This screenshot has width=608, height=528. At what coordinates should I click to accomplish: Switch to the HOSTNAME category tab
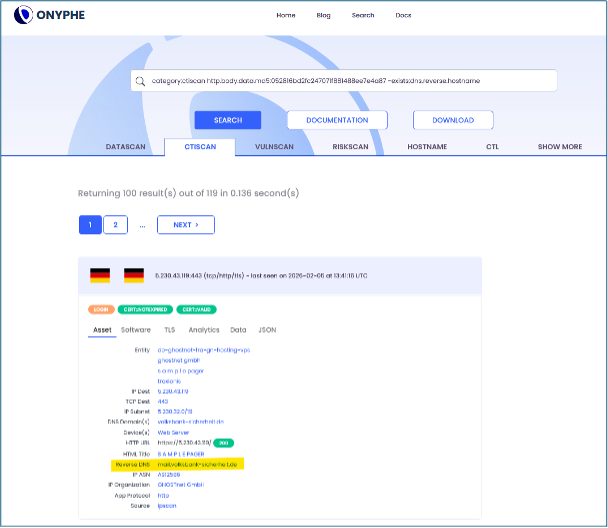pyautogui.click(x=427, y=147)
